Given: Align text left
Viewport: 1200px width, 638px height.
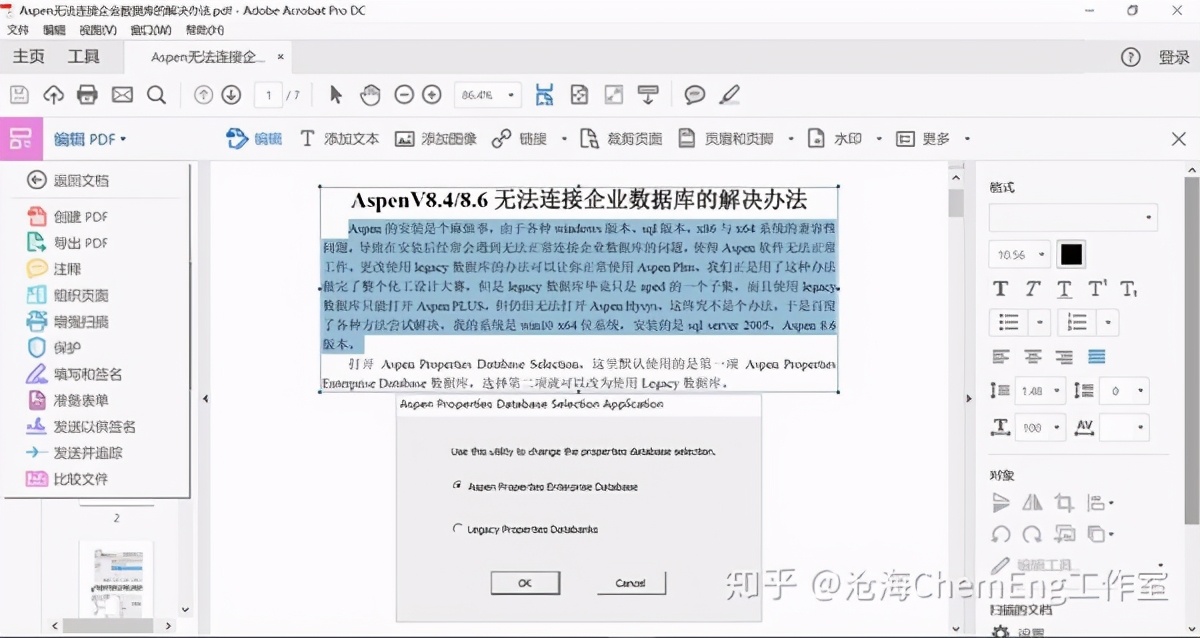Looking at the screenshot, I should pyautogui.click(x=1000, y=356).
